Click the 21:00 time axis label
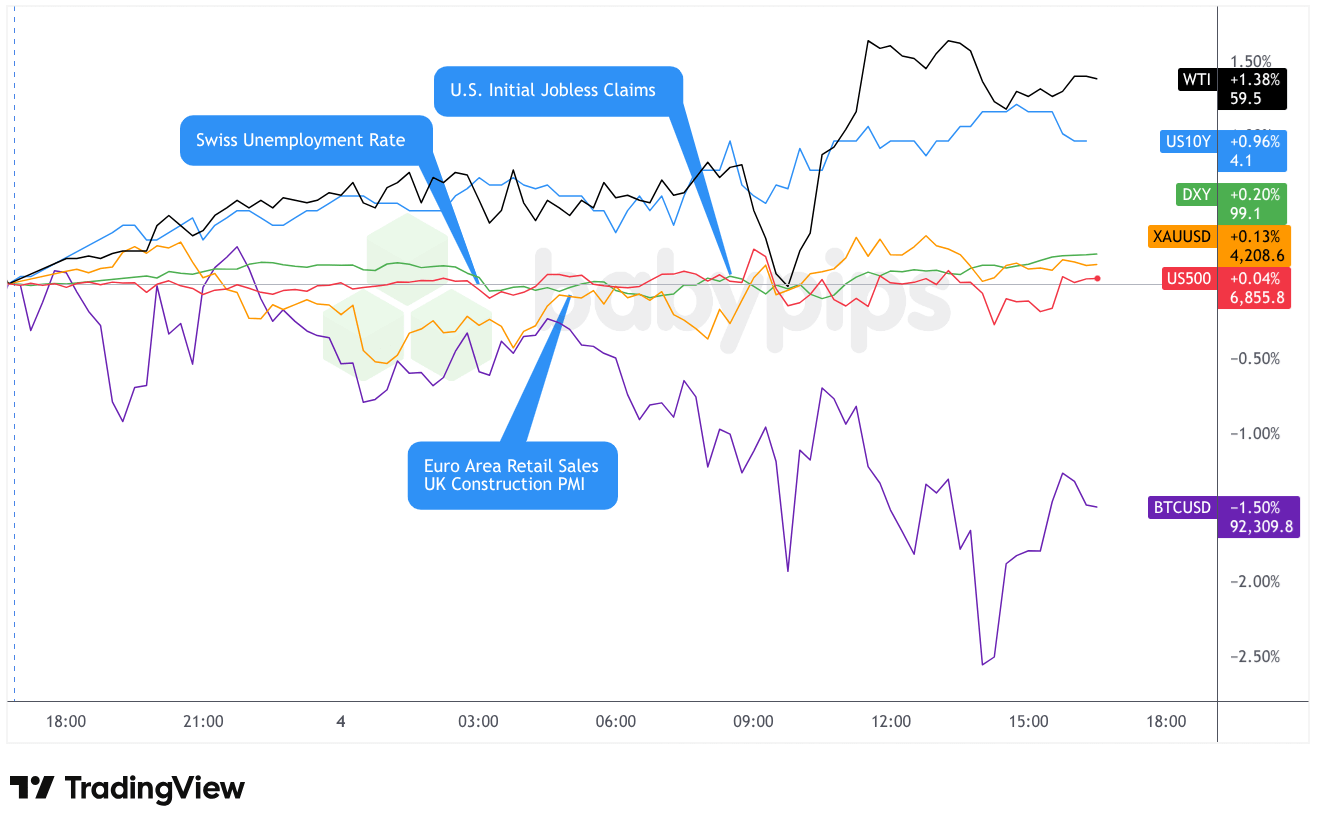This screenshot has width=1324, height=832. point(203,722)
